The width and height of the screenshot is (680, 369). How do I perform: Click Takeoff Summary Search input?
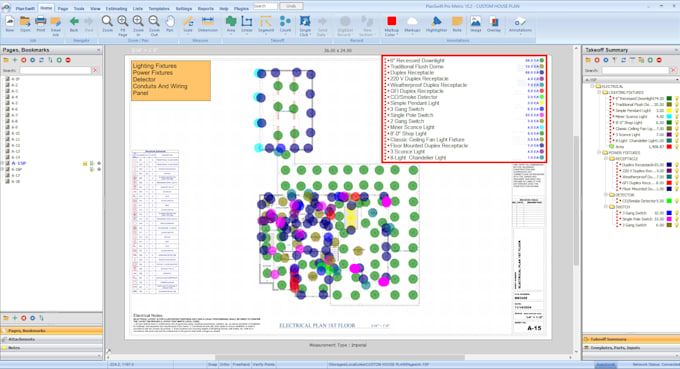click(635, 70)
